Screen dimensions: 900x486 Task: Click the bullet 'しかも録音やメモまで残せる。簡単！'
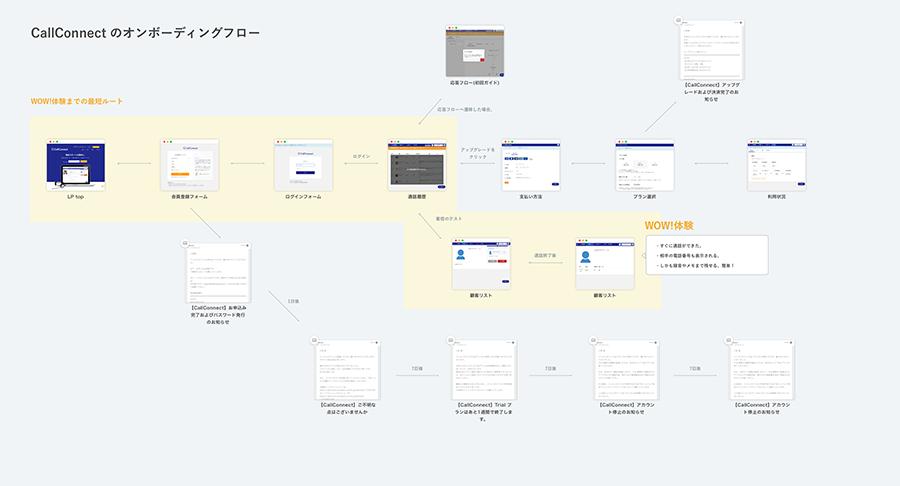[696, 266]
